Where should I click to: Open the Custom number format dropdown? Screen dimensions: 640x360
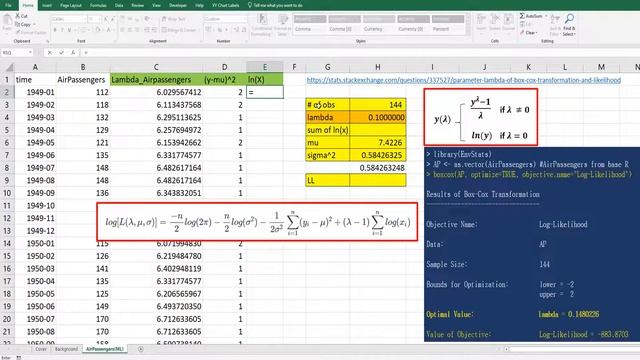point(244,19)
